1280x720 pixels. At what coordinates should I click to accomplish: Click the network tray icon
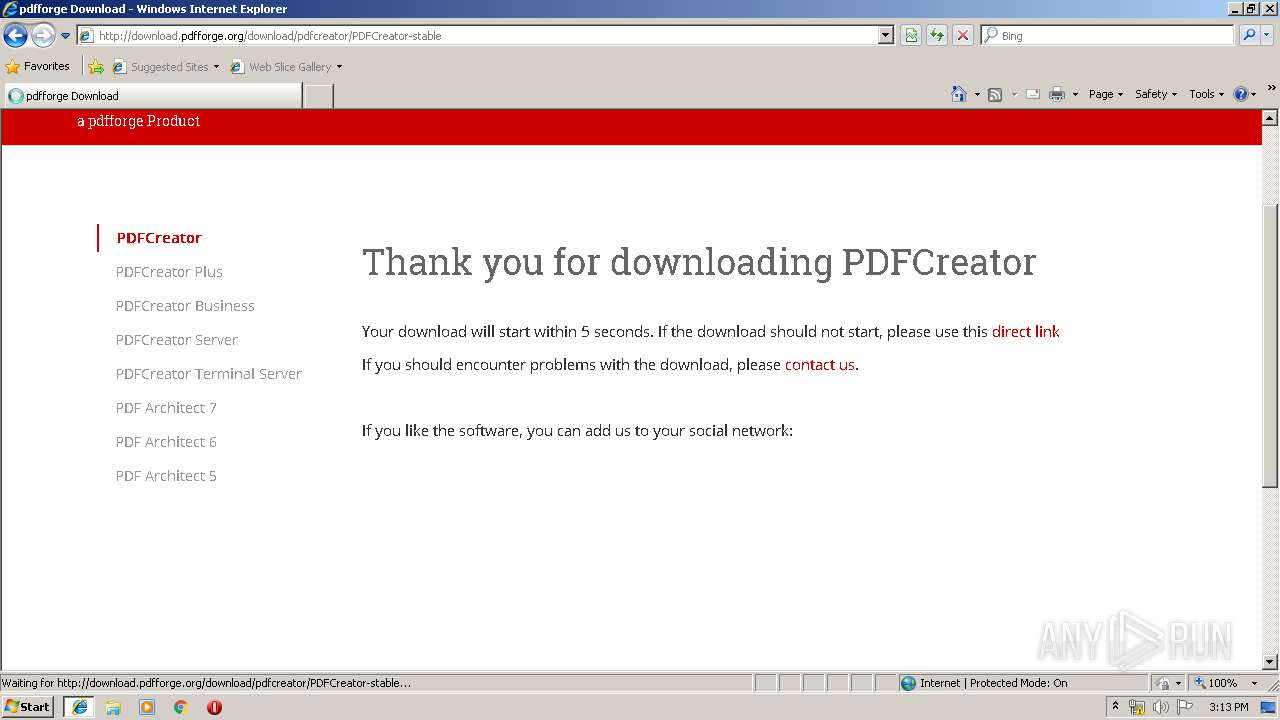1137,707
